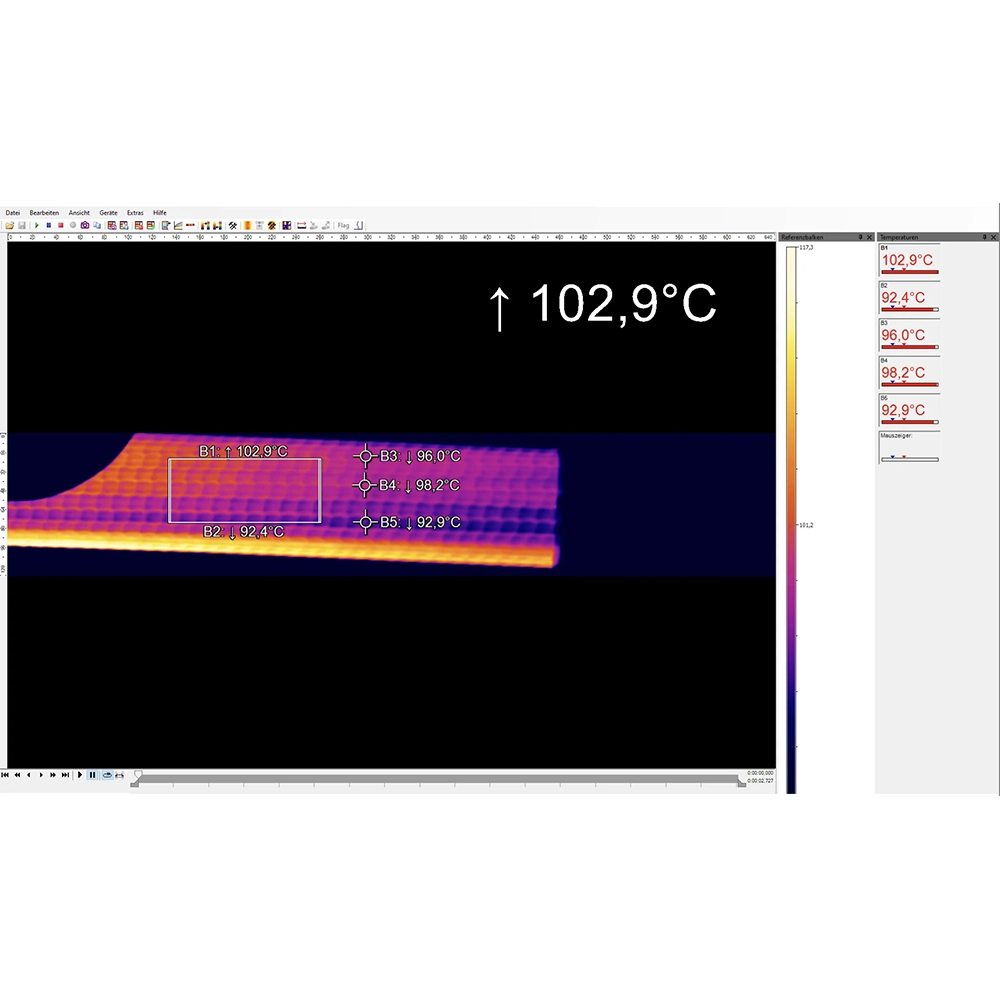The width and height of the screenshot is (1000, 1000).
Task: Copy the thermal image with the copy icon
Action: [x=98, y=226]
